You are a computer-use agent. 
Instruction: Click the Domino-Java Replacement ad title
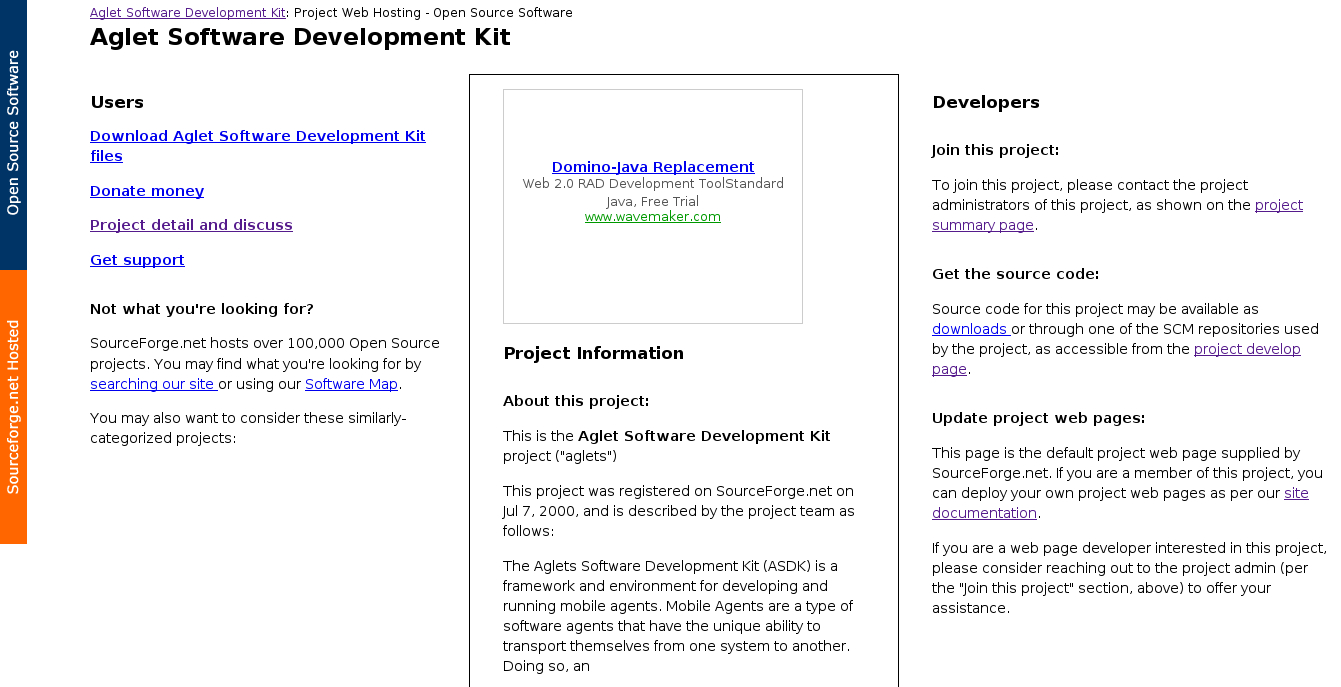[x=653, y=167]
